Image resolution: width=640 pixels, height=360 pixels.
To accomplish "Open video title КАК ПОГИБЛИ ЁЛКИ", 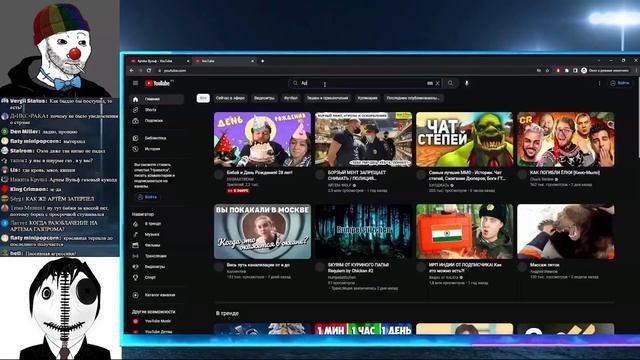I will pyautogui.click(x=565, y=173).
